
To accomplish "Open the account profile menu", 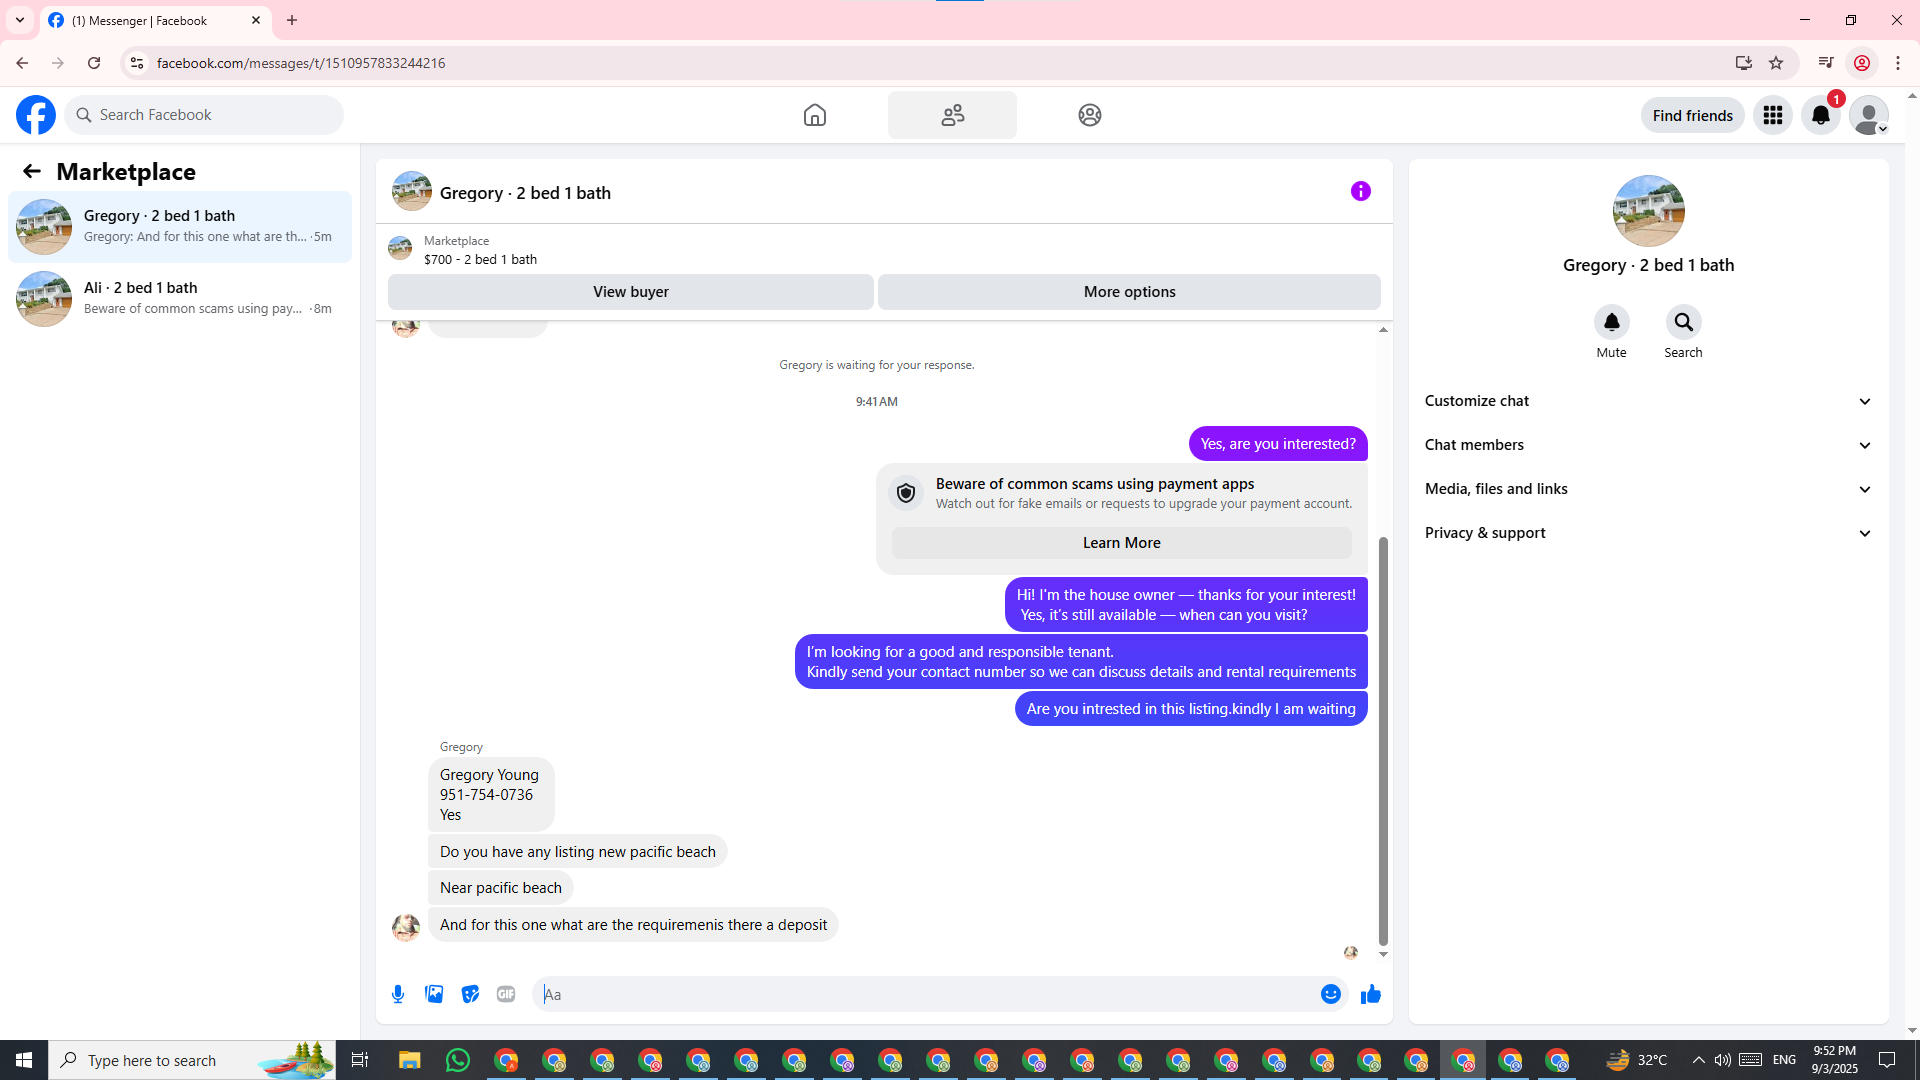I will (1869, 115).
